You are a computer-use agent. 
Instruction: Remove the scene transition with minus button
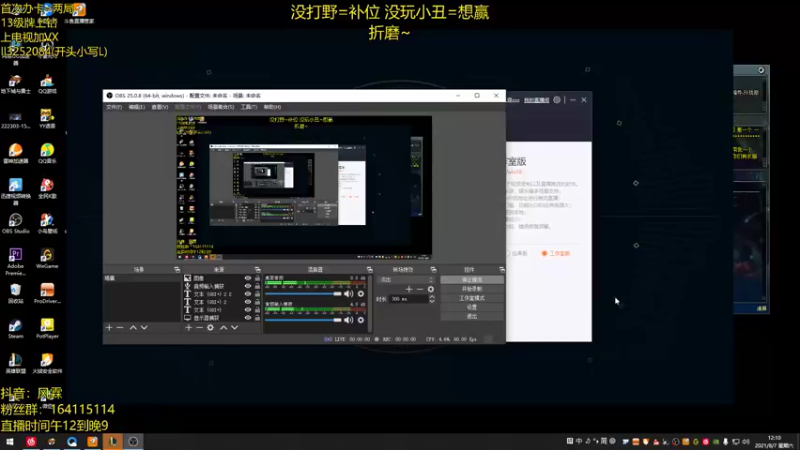[x=420, y=289]
